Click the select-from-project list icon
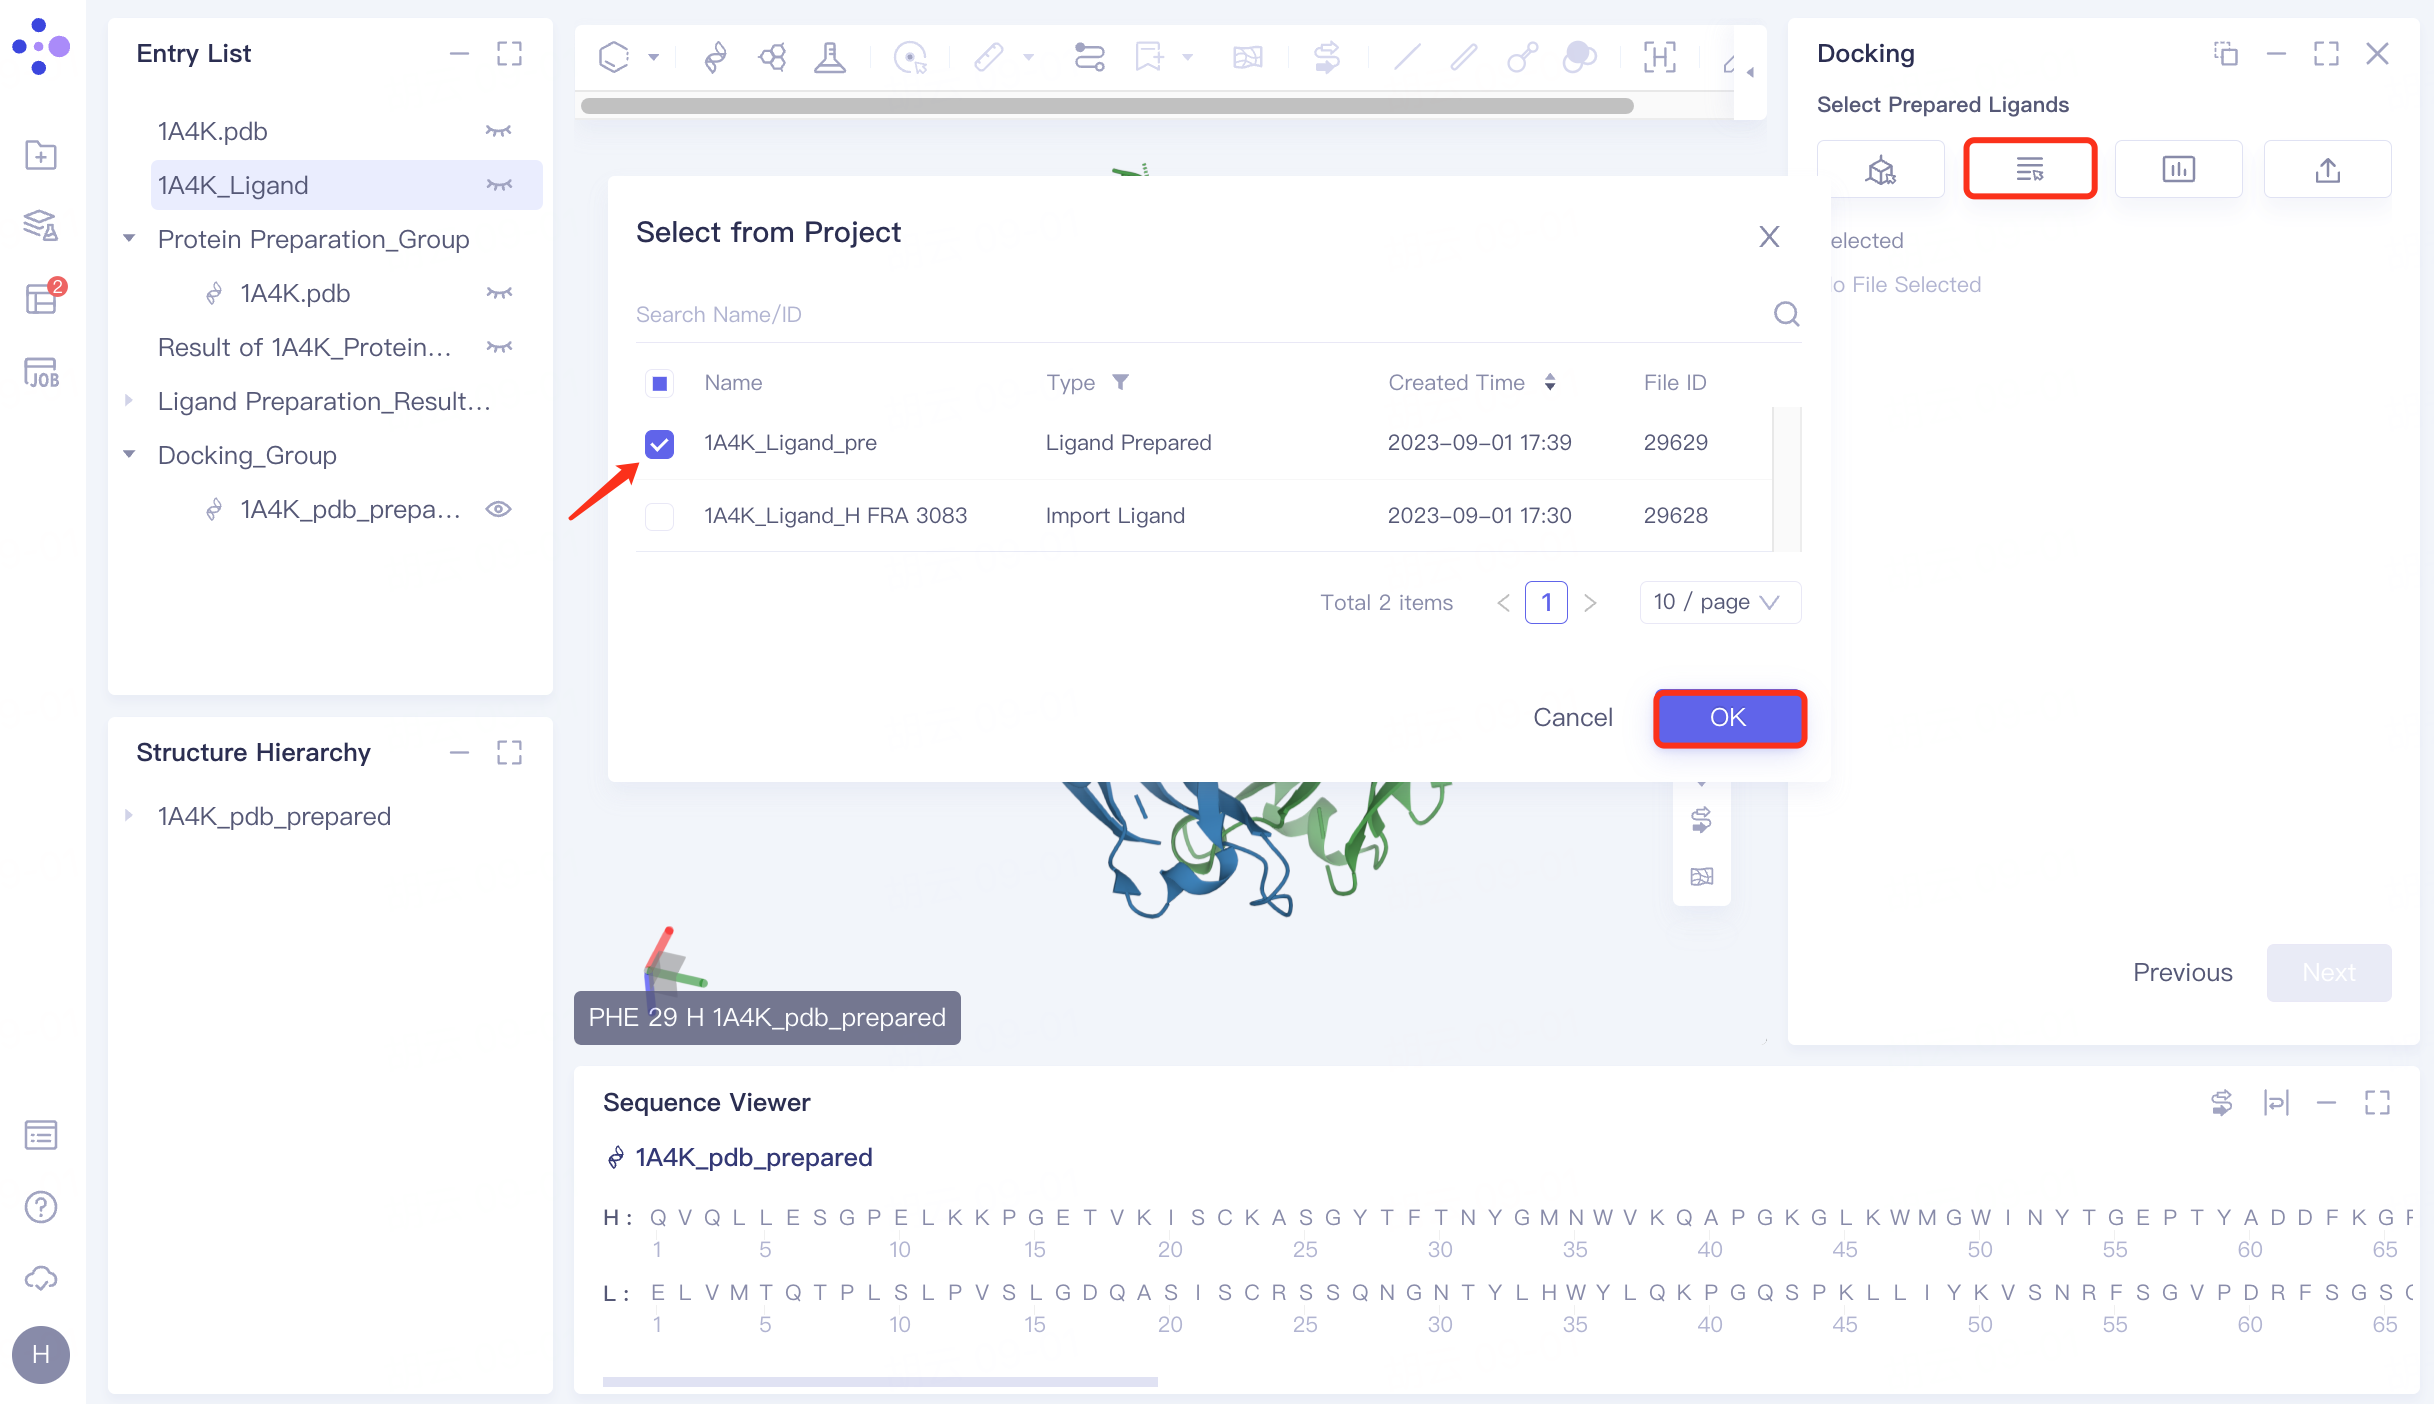Screen dimensions: 2434x1404 point(2029,169)
